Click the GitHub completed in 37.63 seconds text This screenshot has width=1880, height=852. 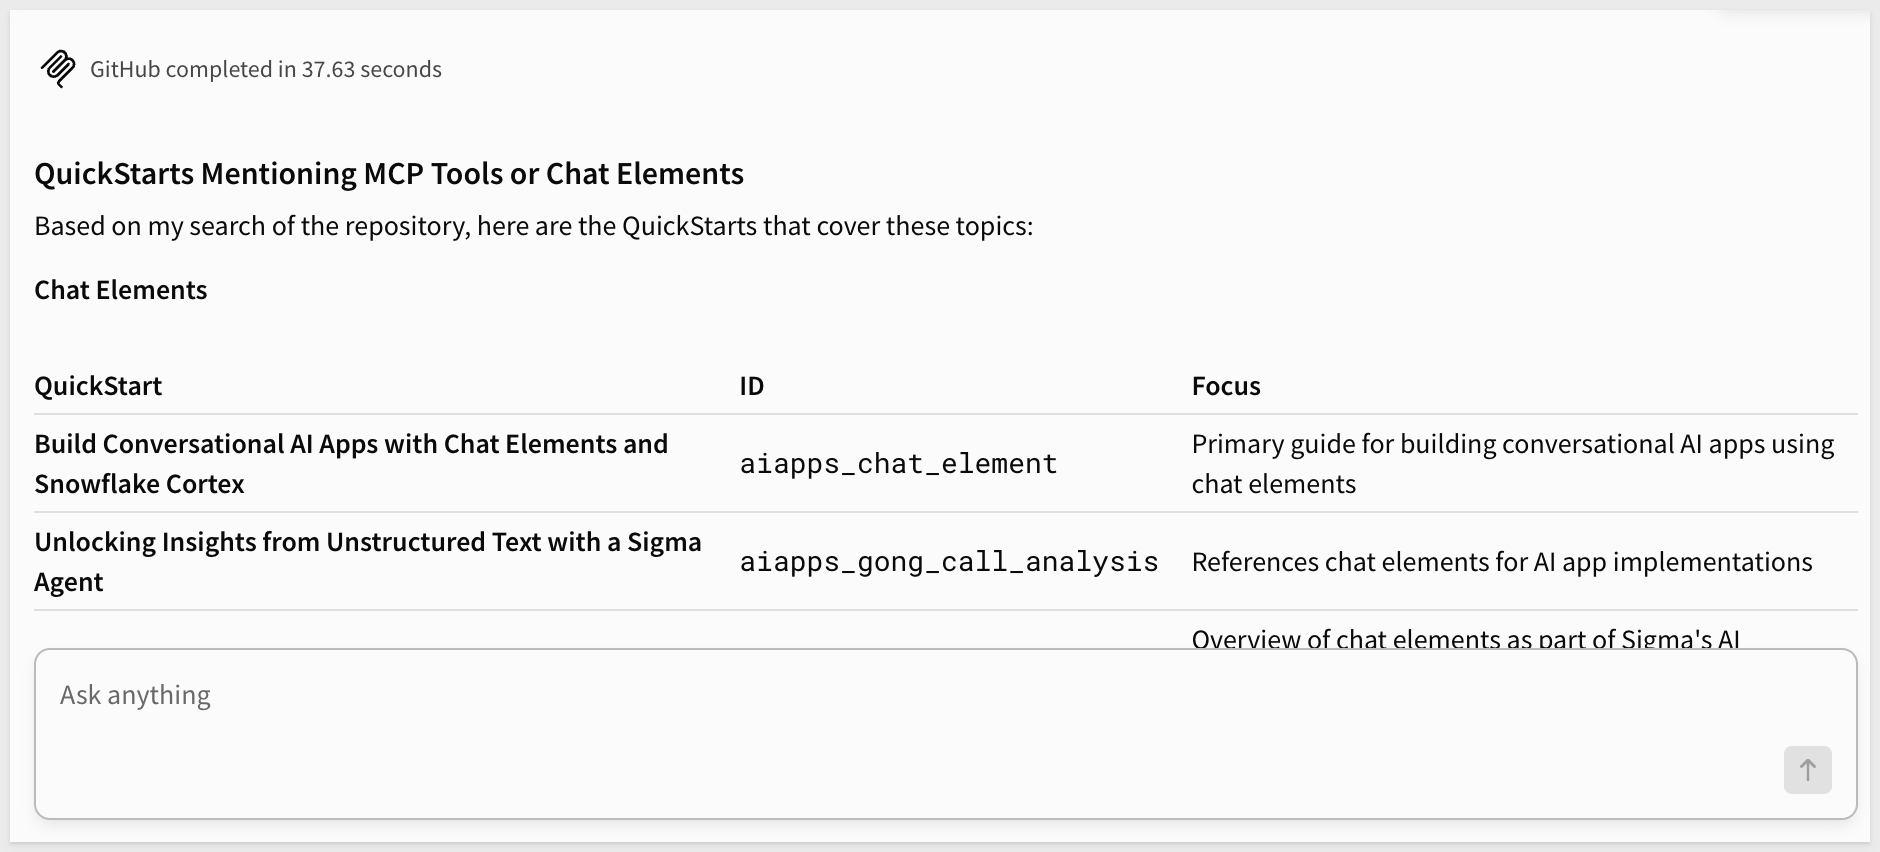coord(266,69)
